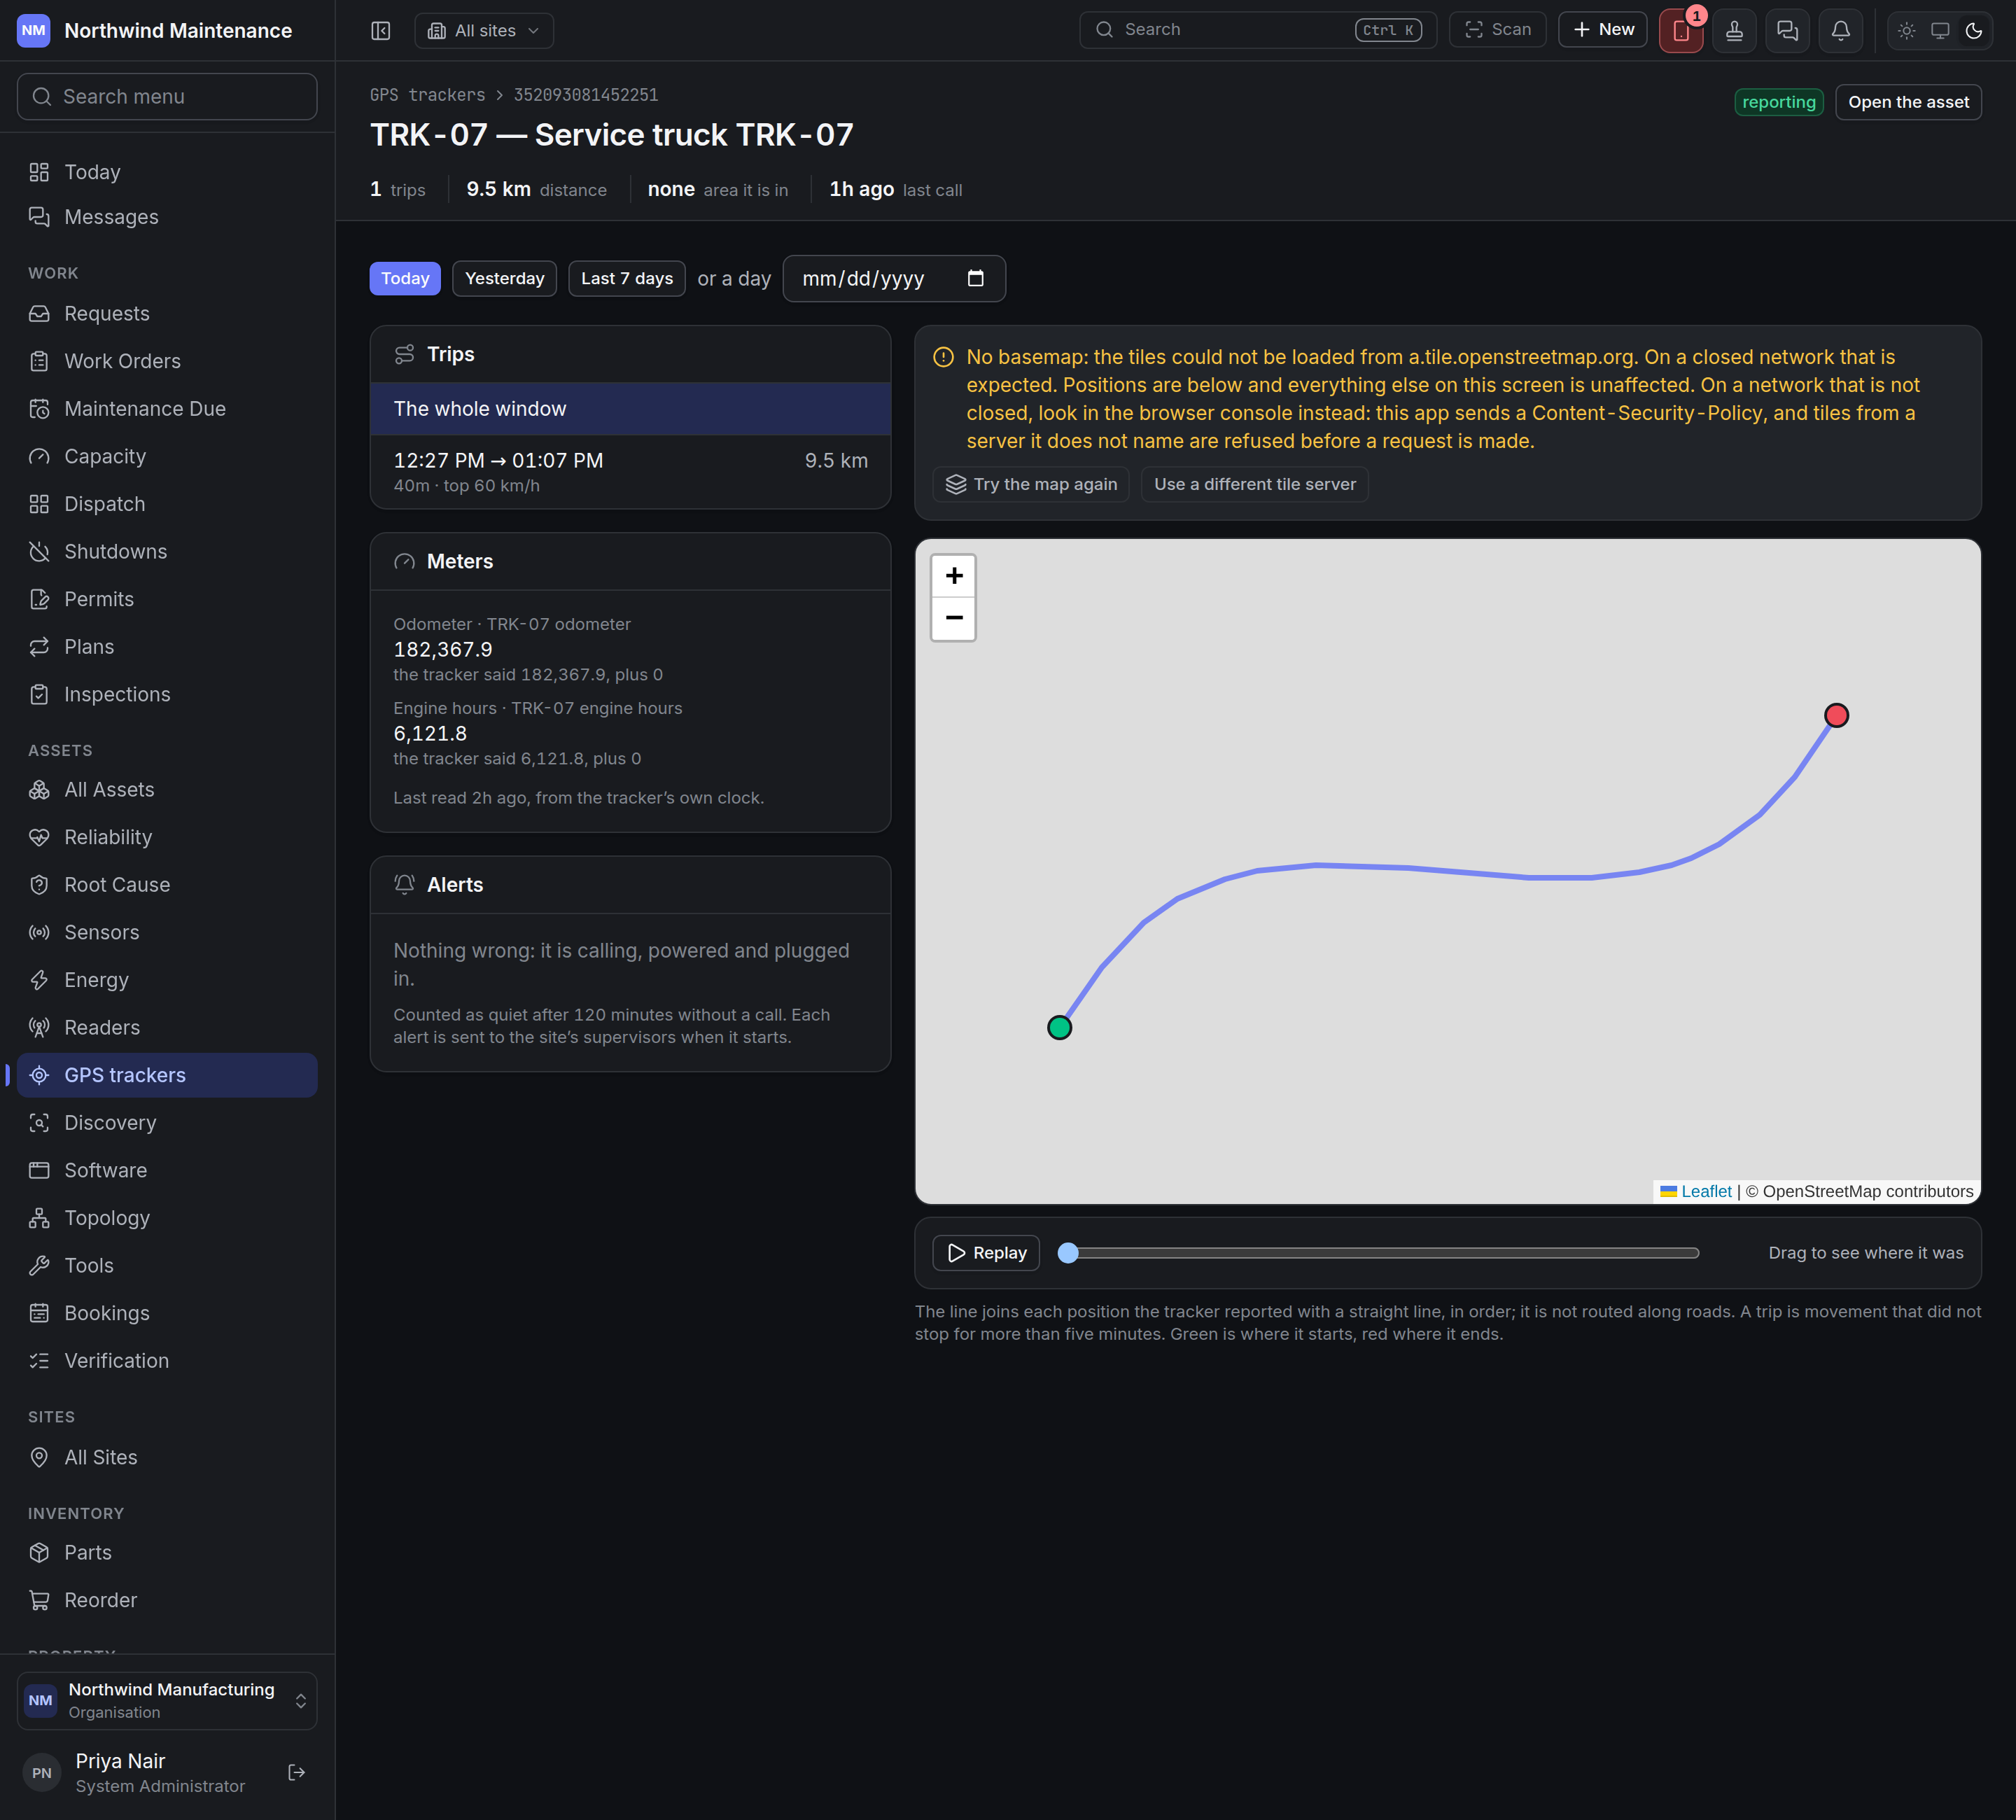
Task: Select system theme monitor icon
Action: coord(1939,30)
